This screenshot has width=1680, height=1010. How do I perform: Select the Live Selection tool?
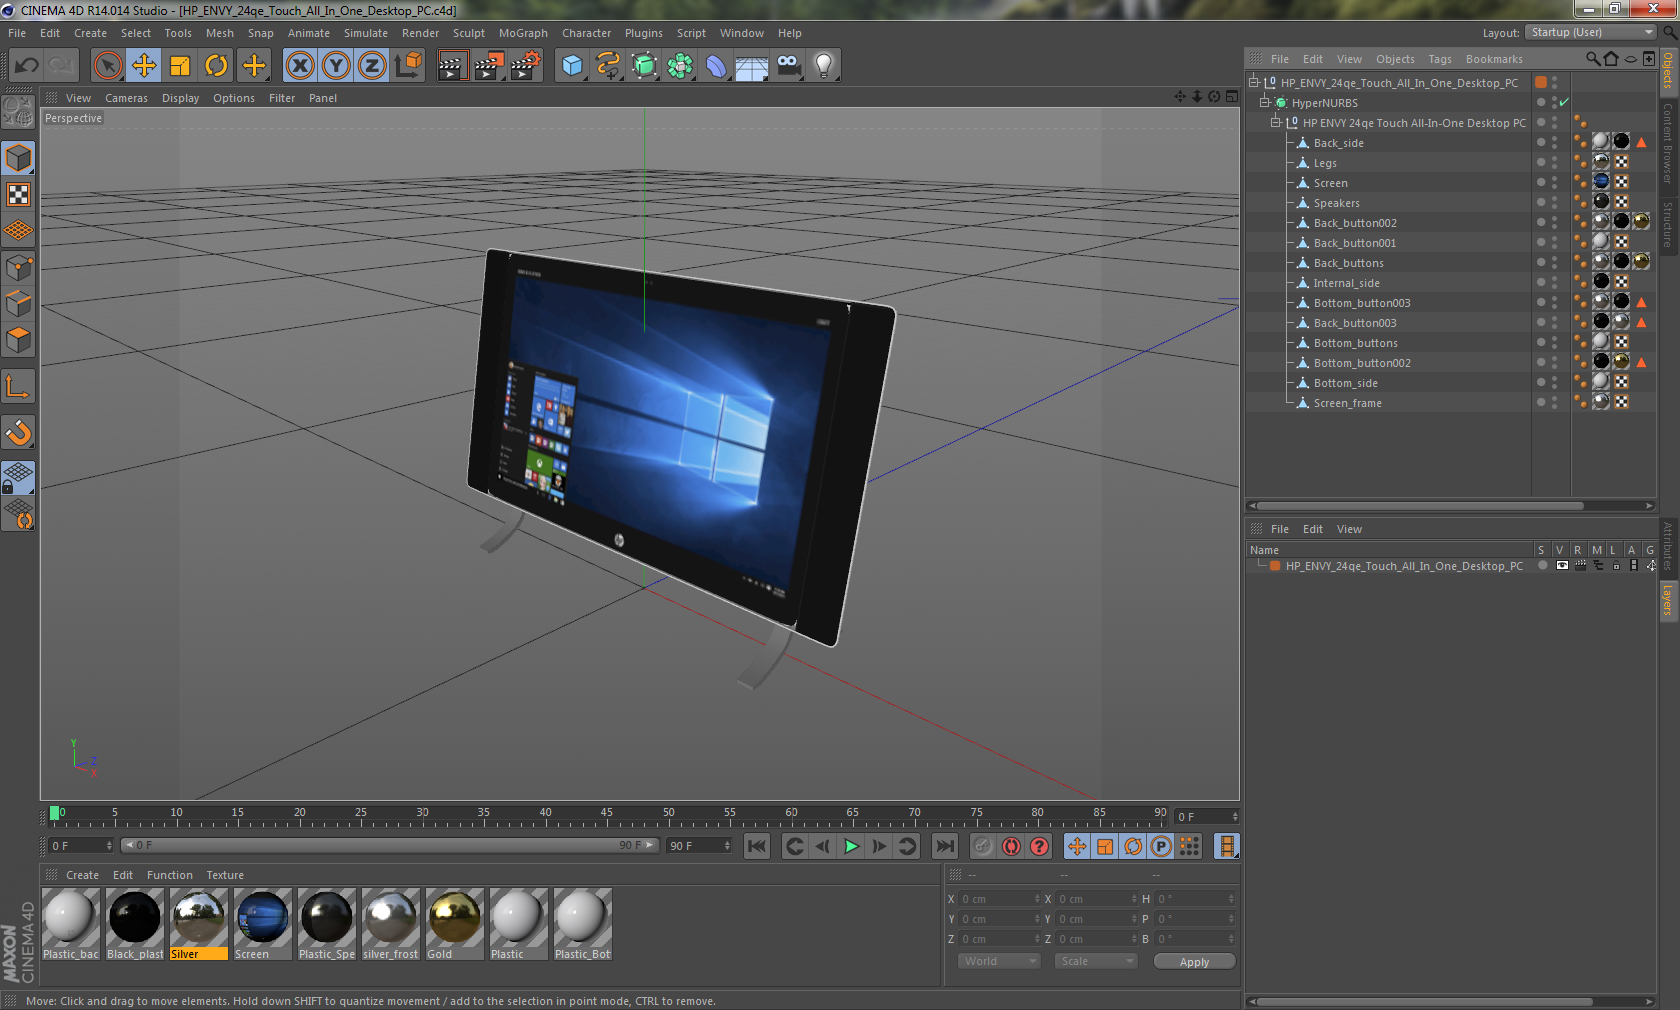pyautogui.click(x=108, y=66)
